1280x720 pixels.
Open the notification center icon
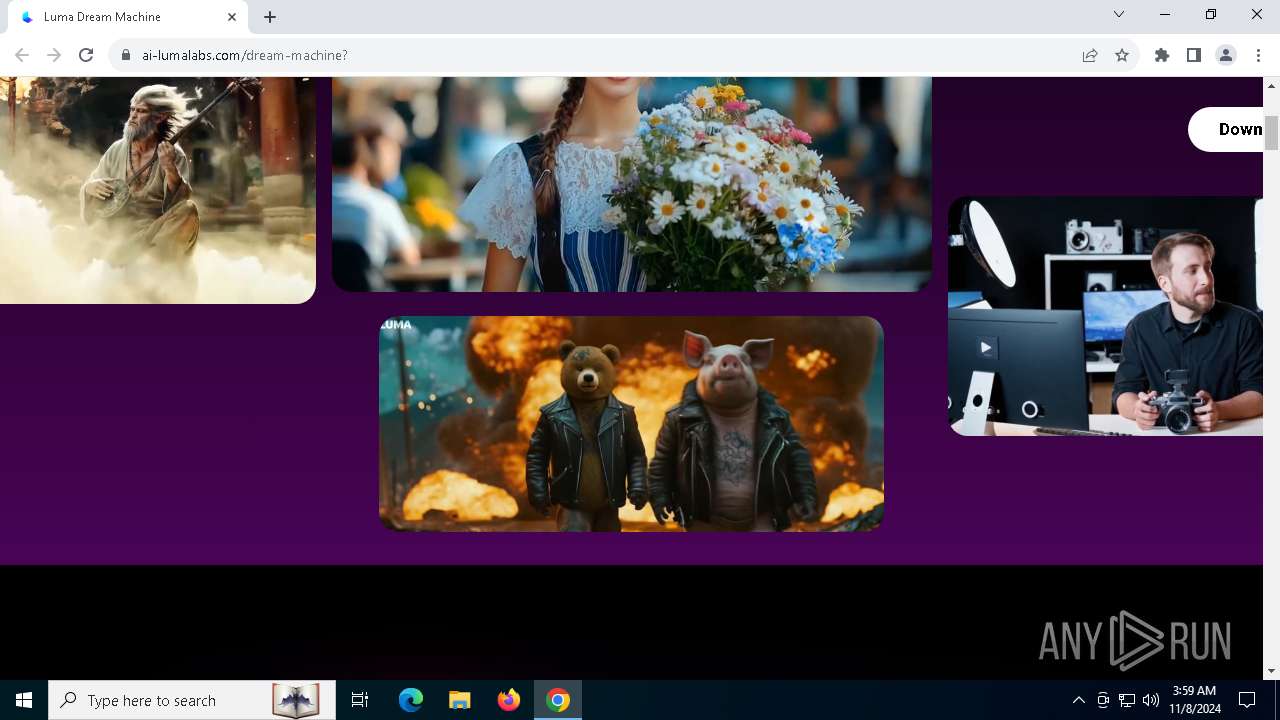(1247, 700)
